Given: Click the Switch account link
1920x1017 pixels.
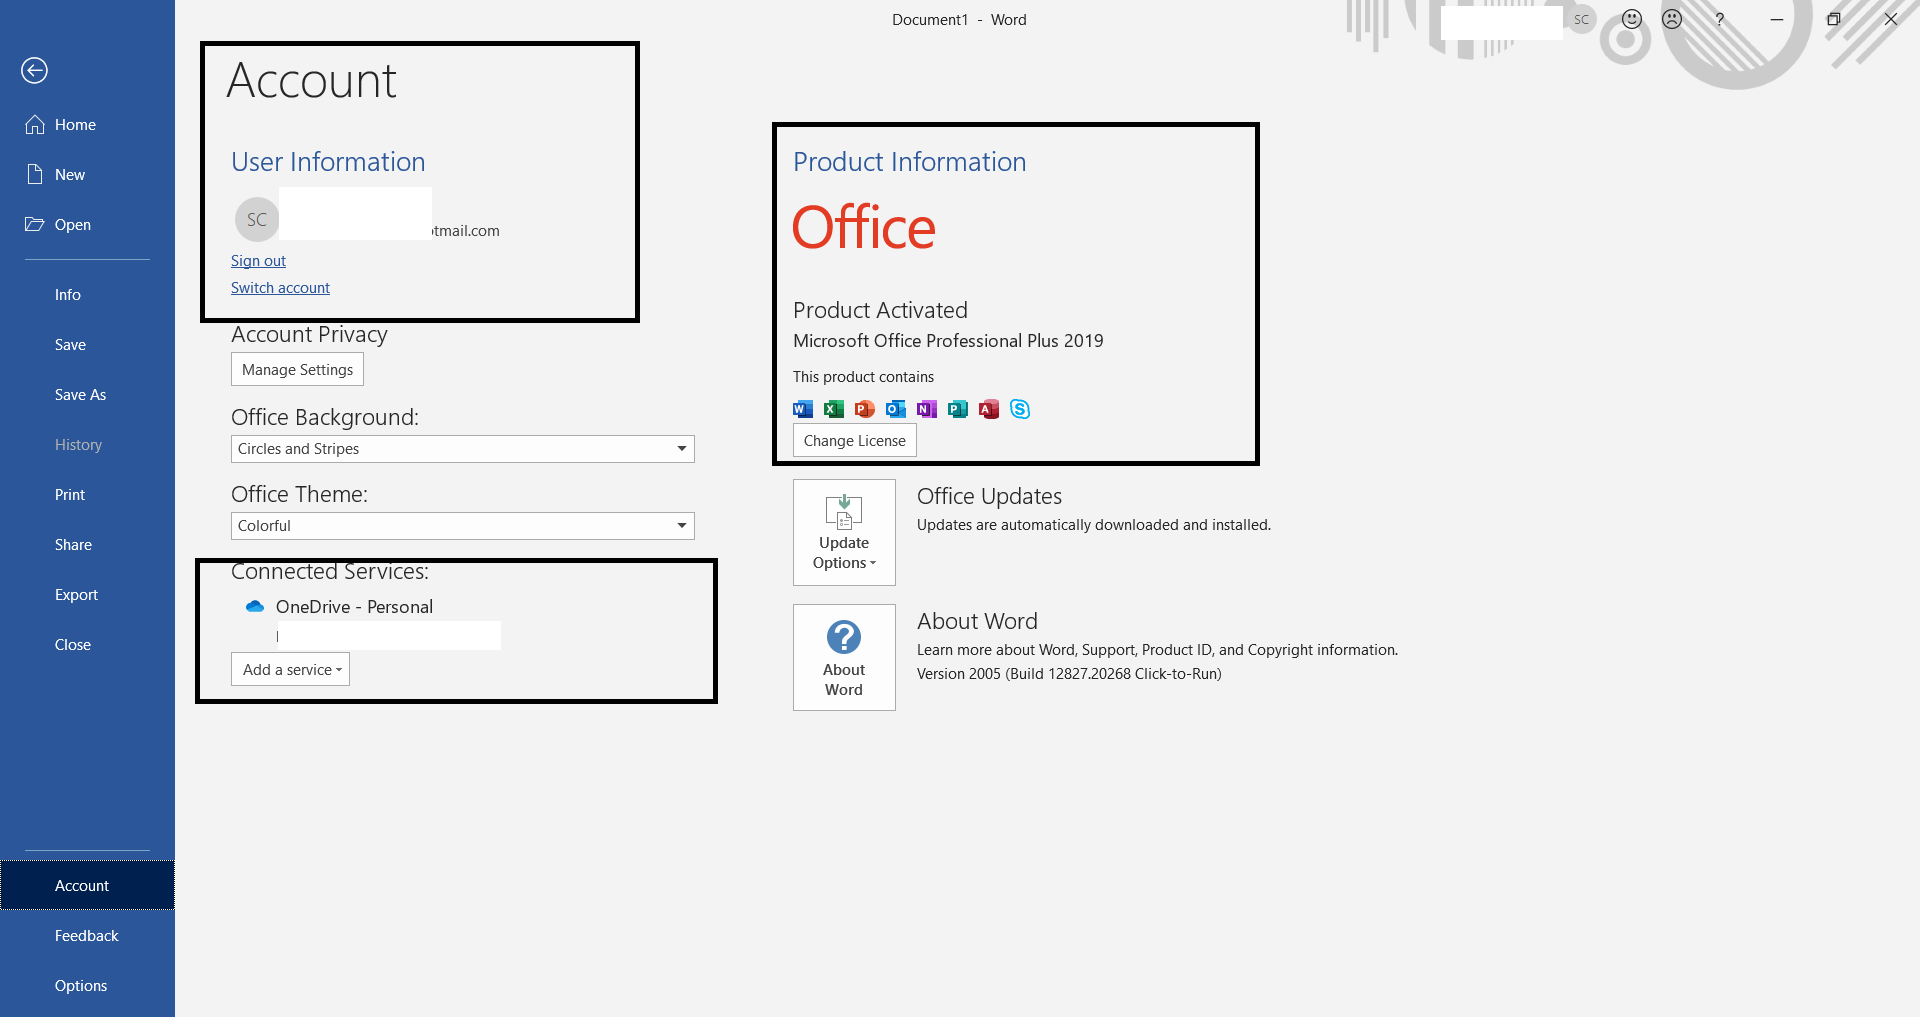Looking at the screenshot, I should tap(280, 287).
